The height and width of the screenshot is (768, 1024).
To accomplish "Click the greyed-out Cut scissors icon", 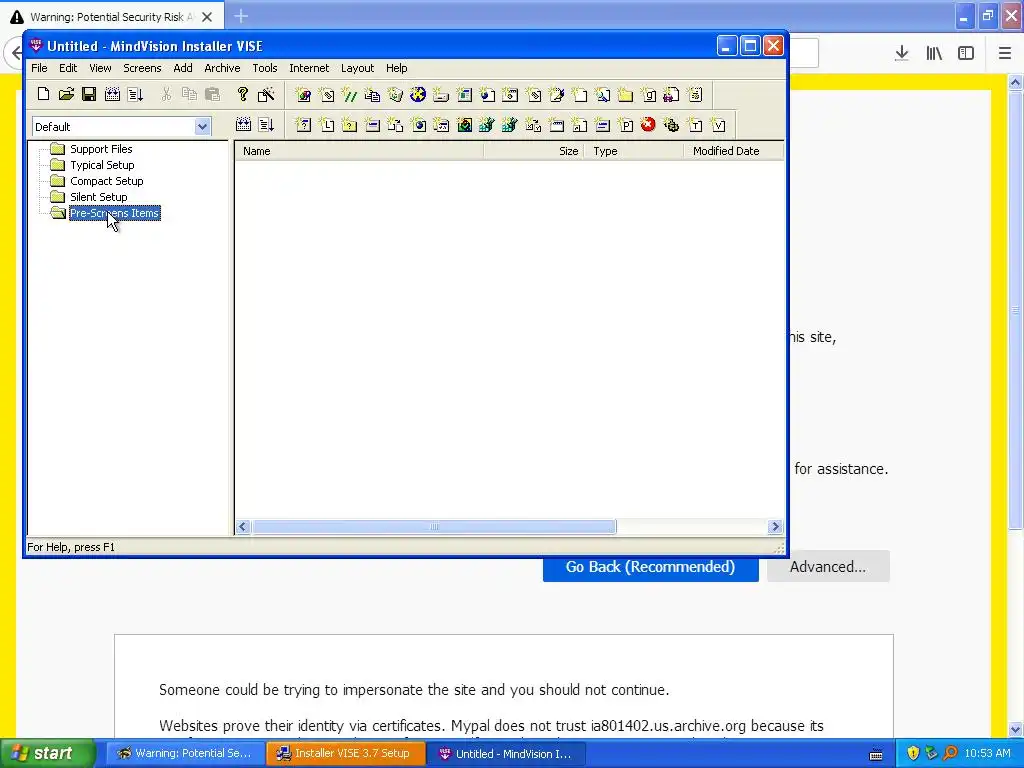I will [166, 94].
